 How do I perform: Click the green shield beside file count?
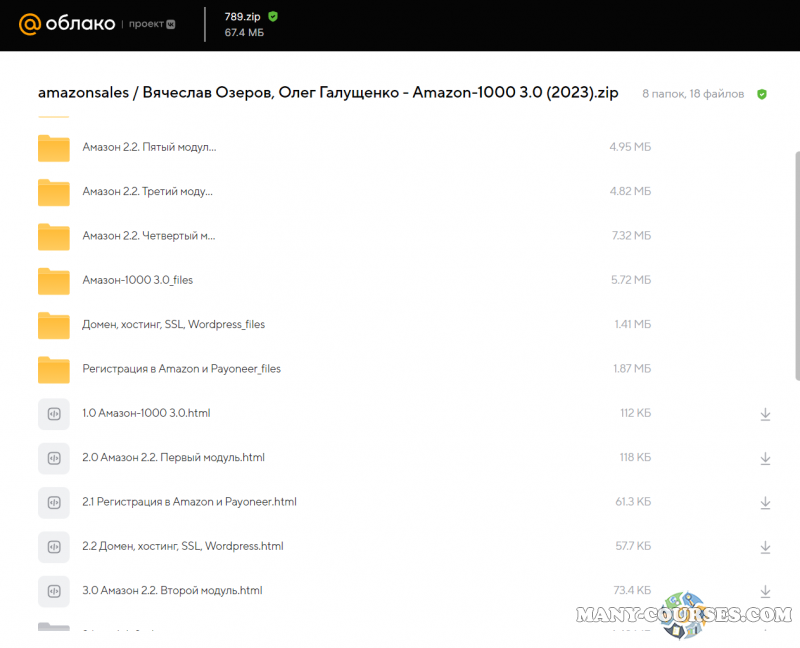coord(762,94)
